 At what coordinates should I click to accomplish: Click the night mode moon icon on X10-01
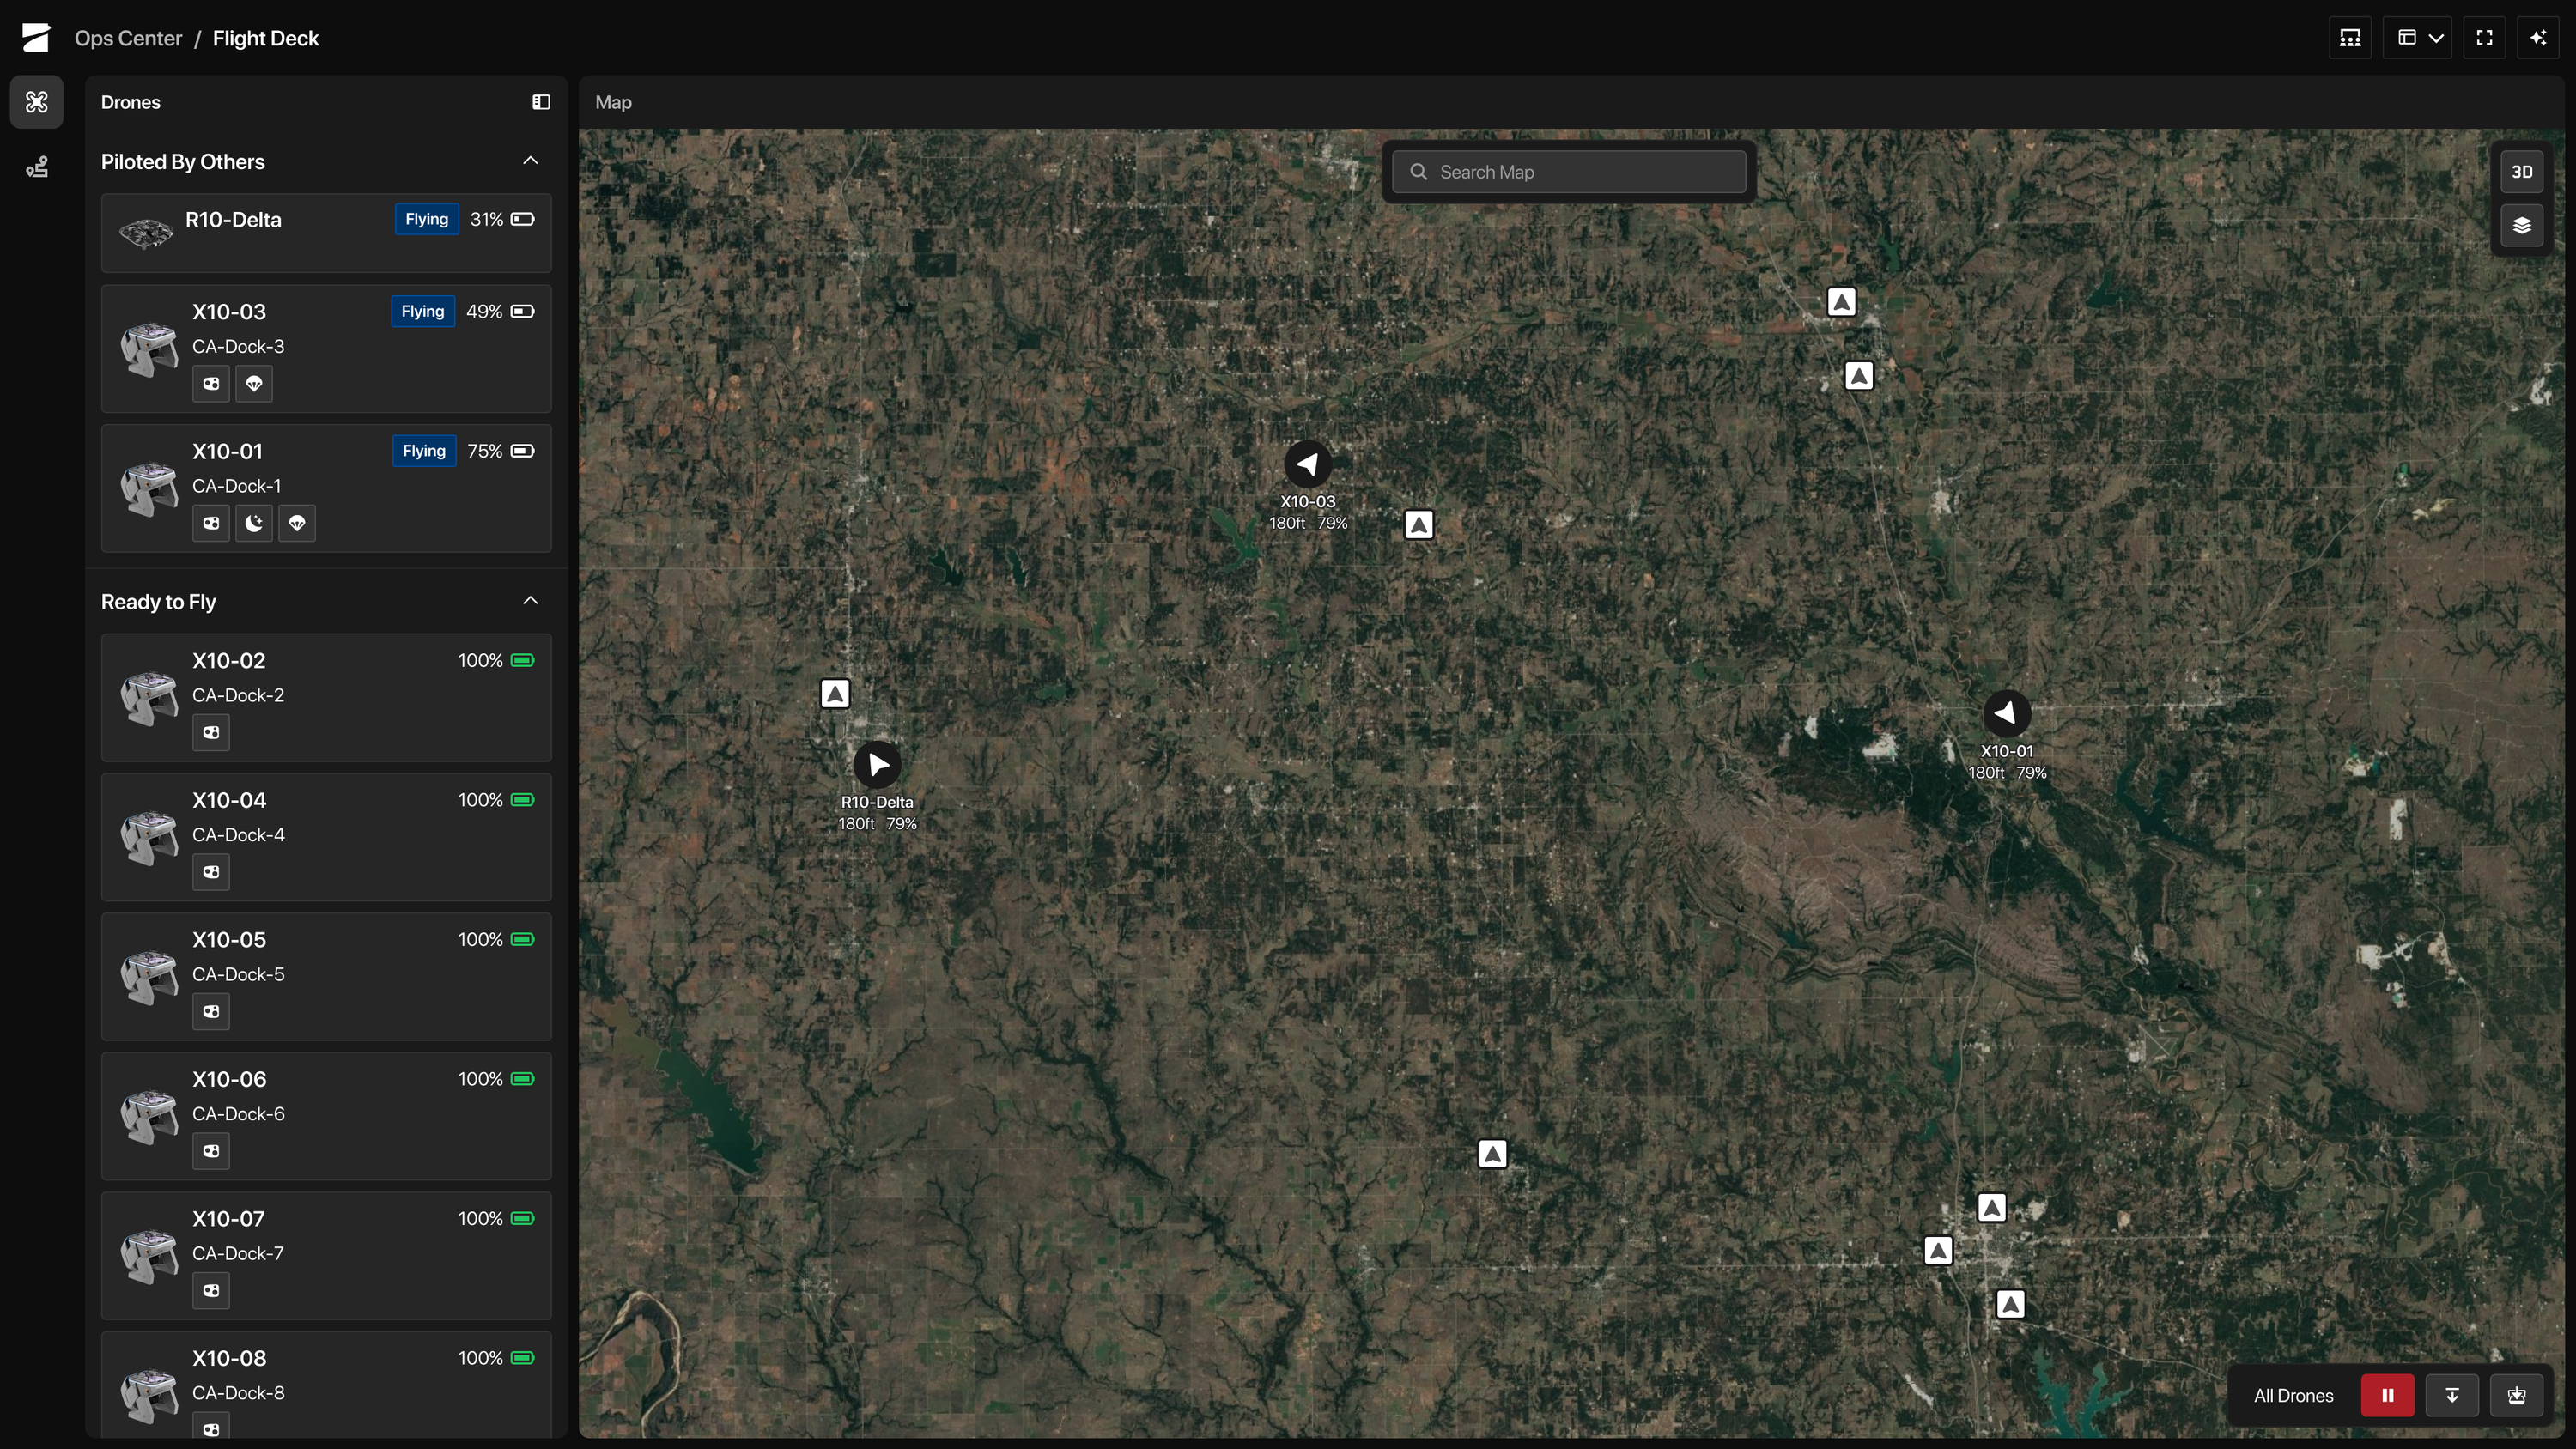pos(254,523)
